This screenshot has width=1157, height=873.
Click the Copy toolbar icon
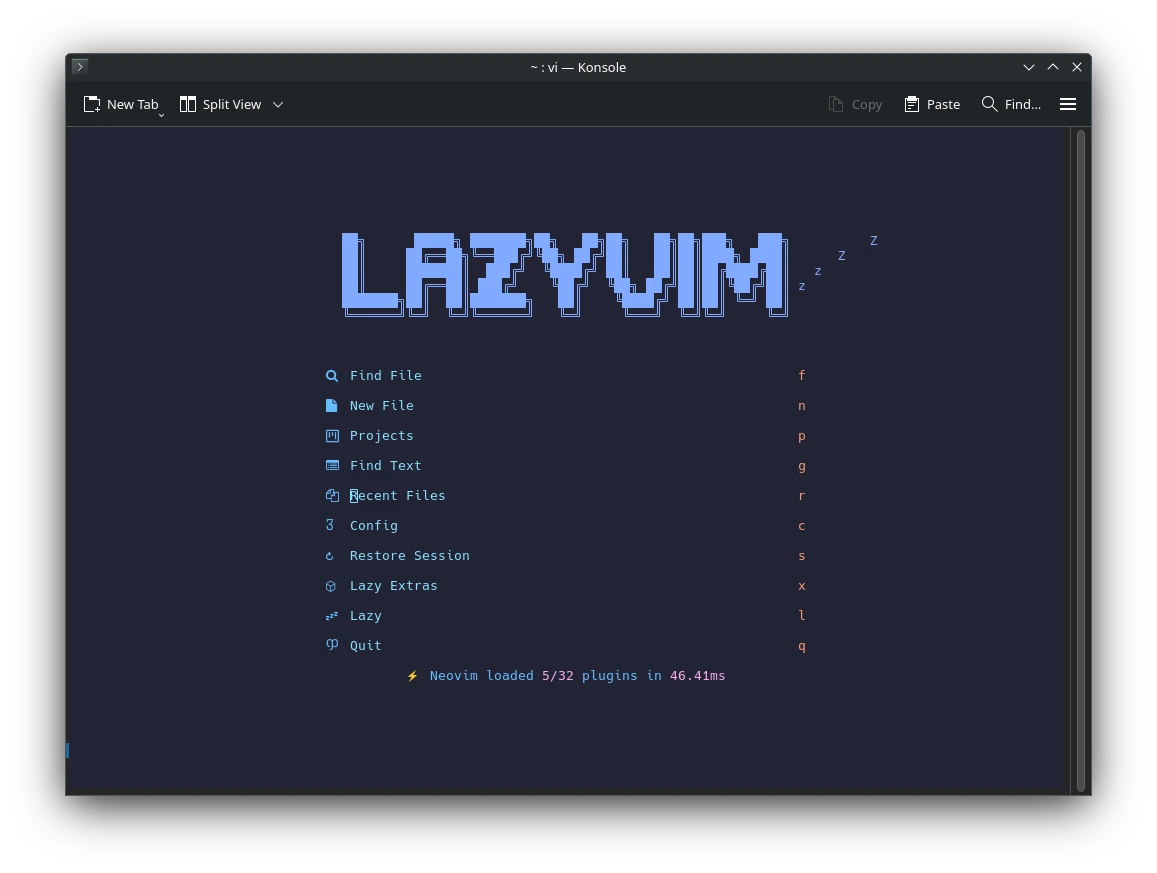(x=835, y=105)
